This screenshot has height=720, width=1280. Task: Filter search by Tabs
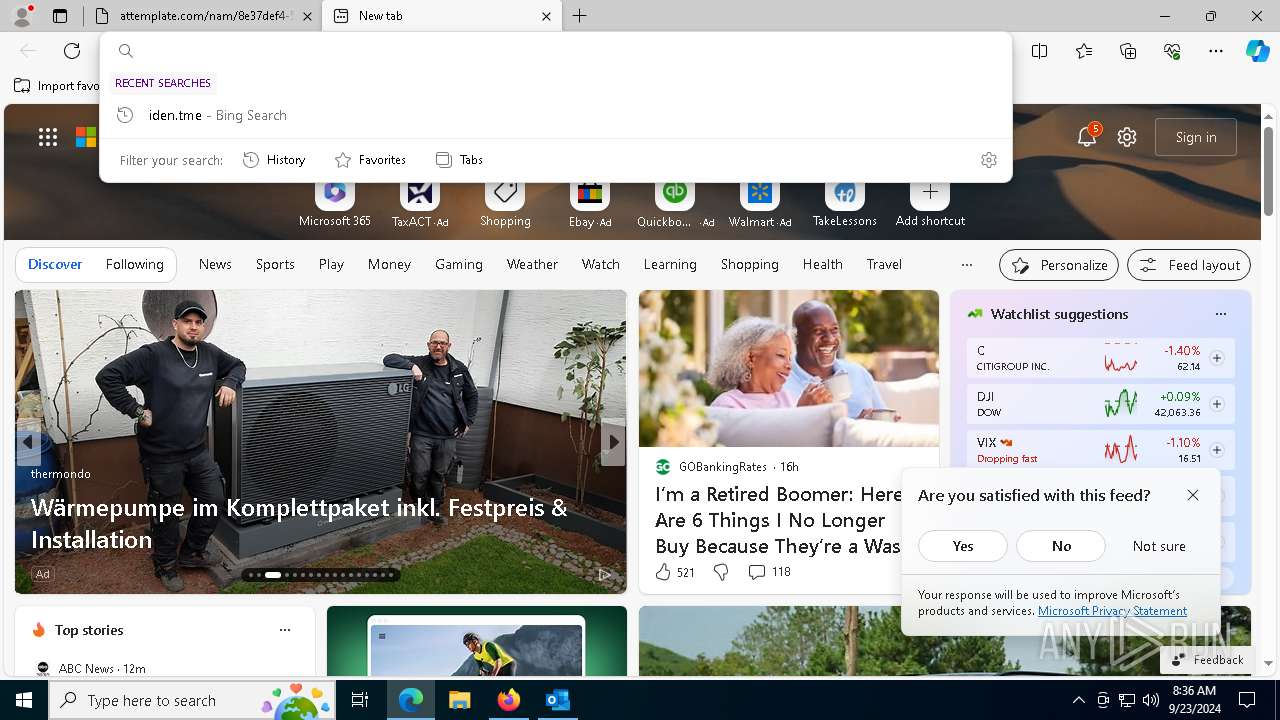coord(459,160)
